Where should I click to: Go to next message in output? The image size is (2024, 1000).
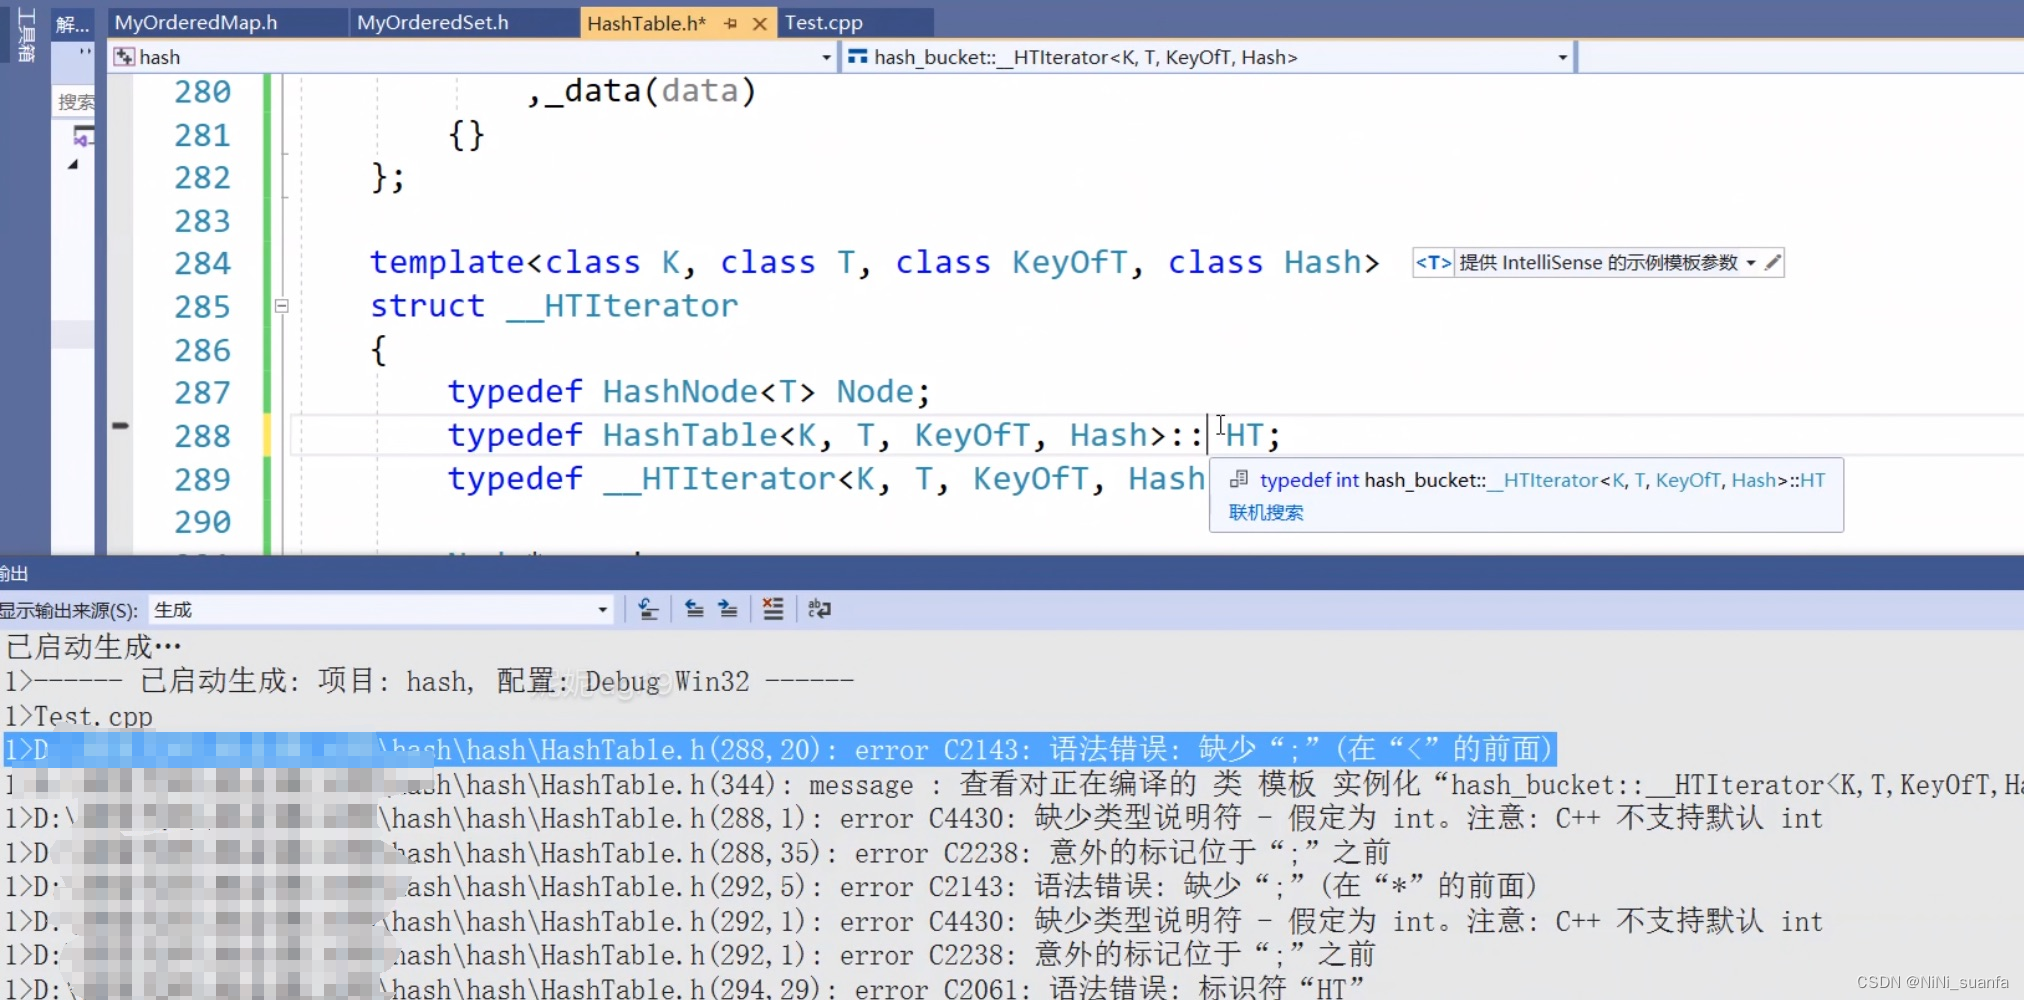728,609
